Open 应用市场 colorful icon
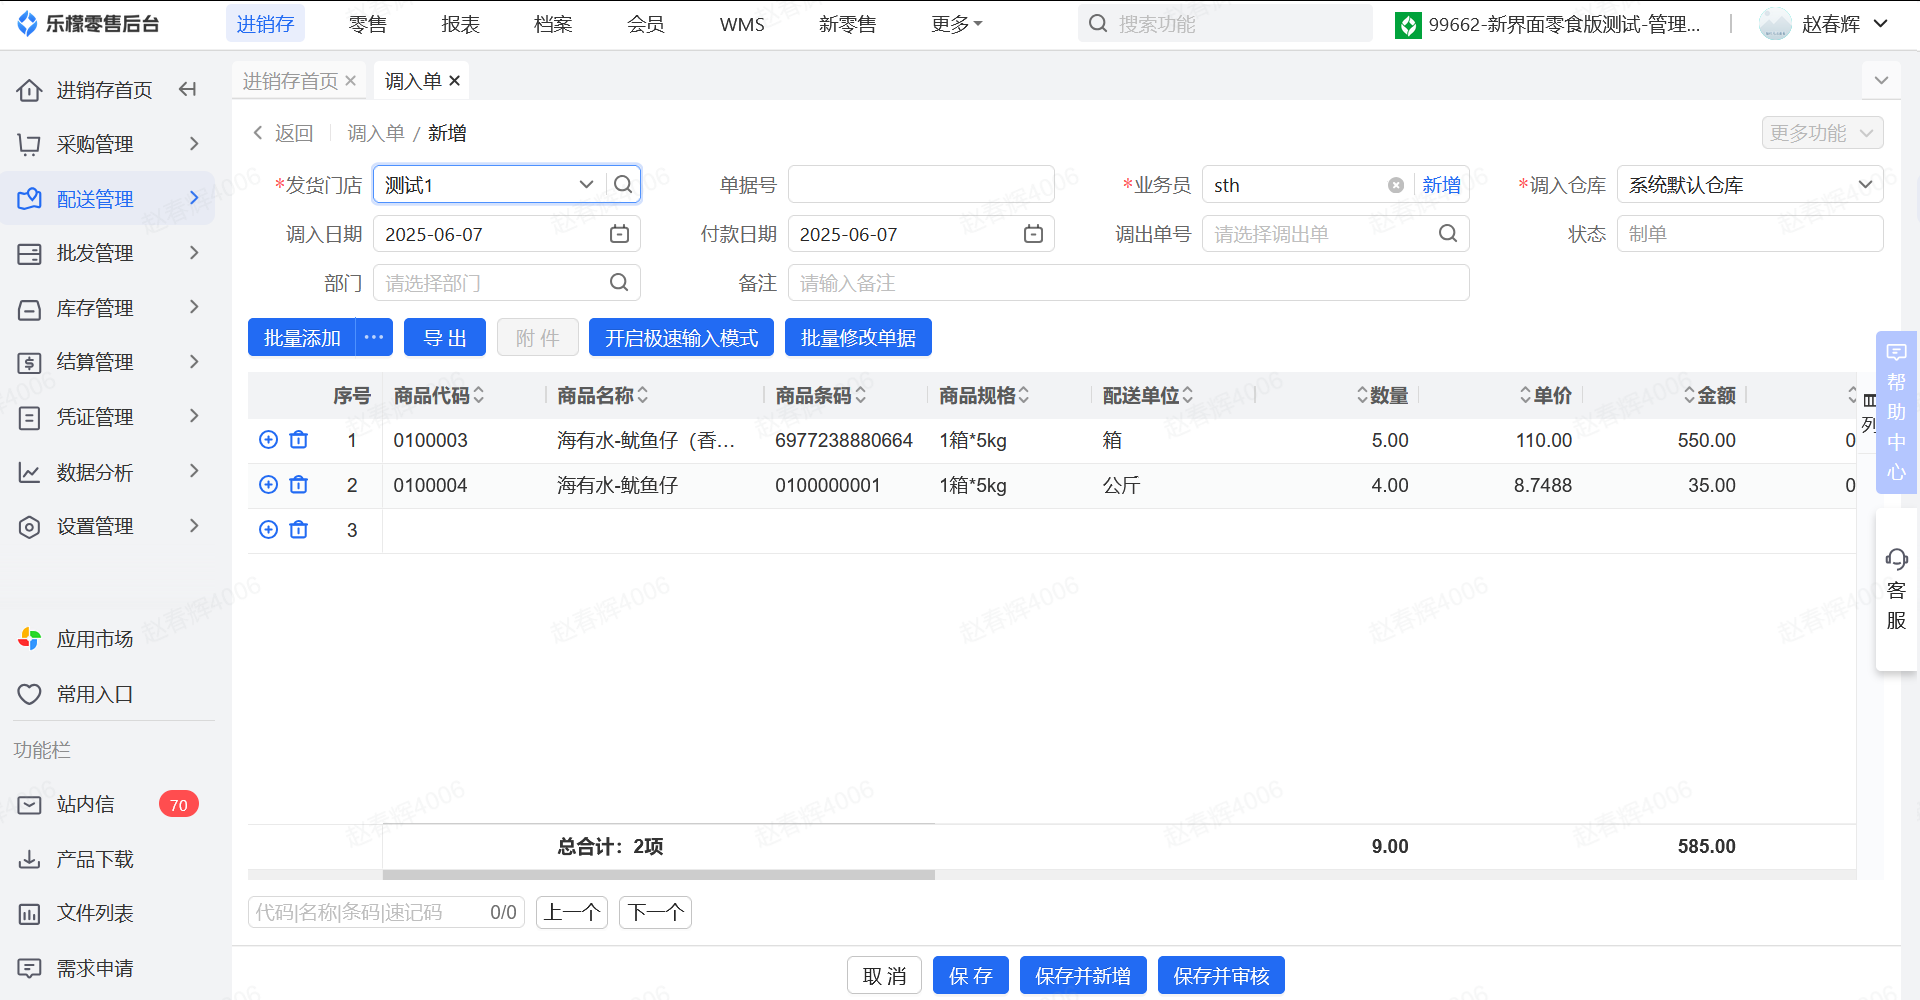Screen dimensions: 1920x1000 click(29, 639)
